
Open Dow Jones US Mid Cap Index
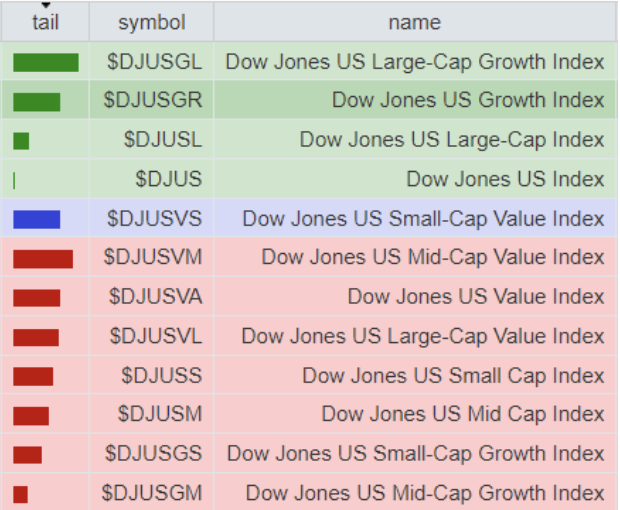coord(462,415)
